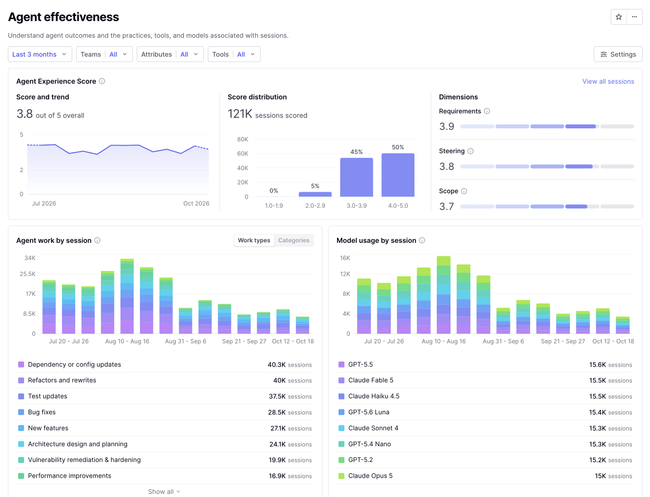Click the Claude Opus 5 legend swatch
Screen dimensions: 650x497
342,476
